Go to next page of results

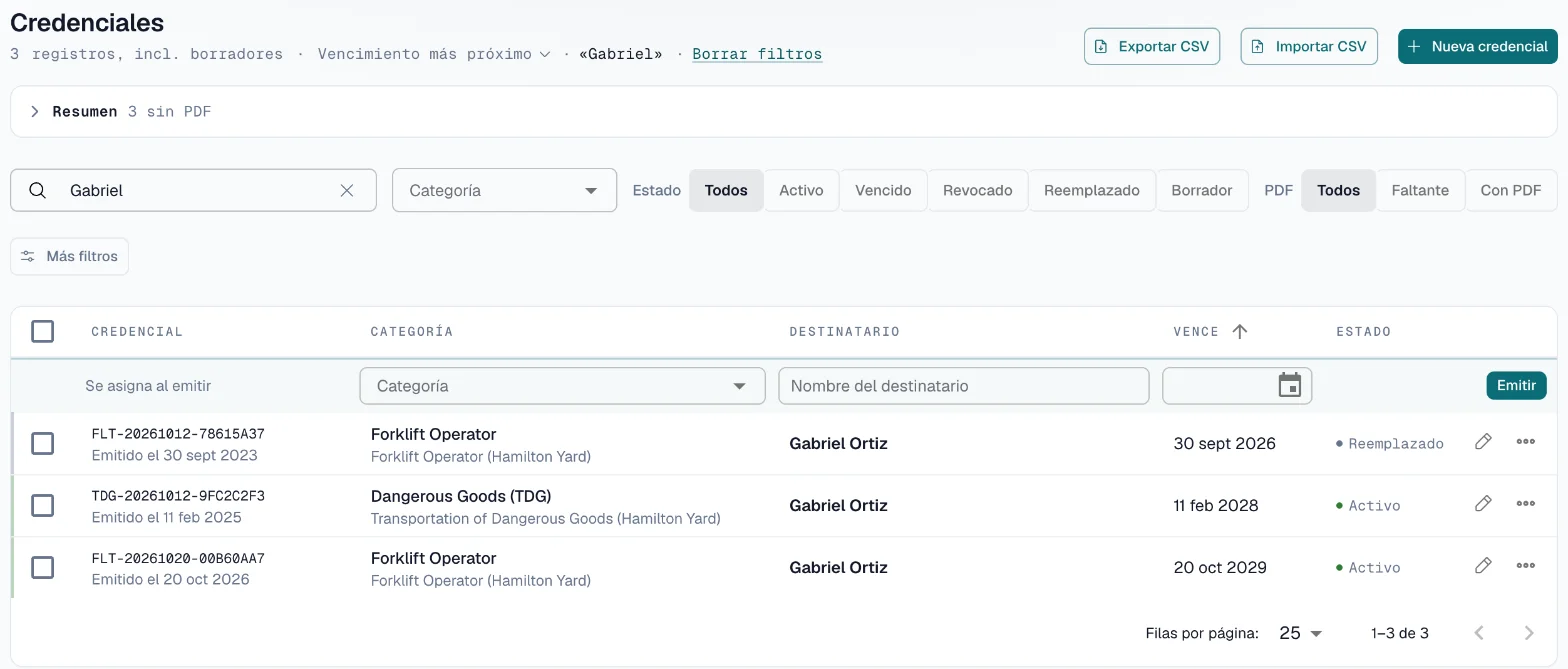coord(1528,633)
